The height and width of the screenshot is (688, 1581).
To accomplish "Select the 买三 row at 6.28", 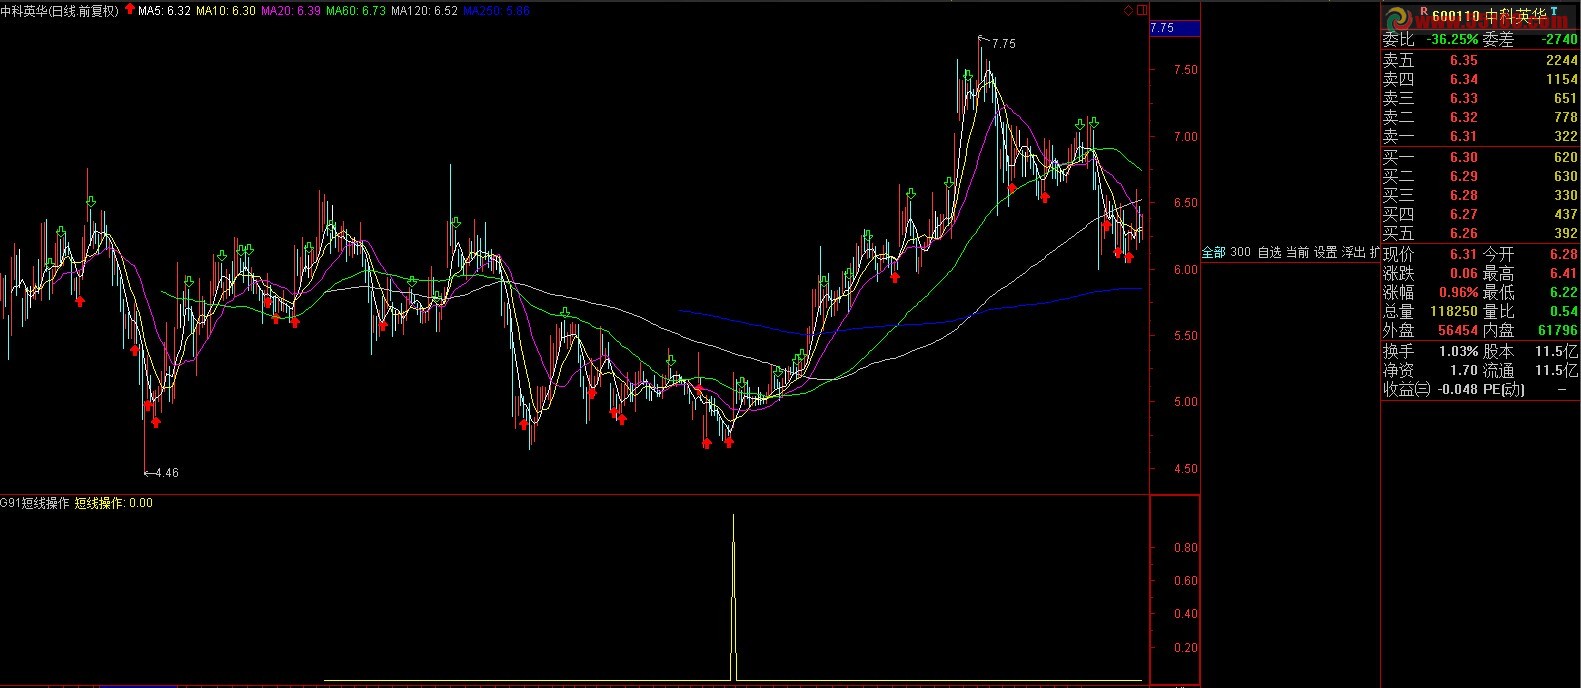I will (x=1480, y=195).
